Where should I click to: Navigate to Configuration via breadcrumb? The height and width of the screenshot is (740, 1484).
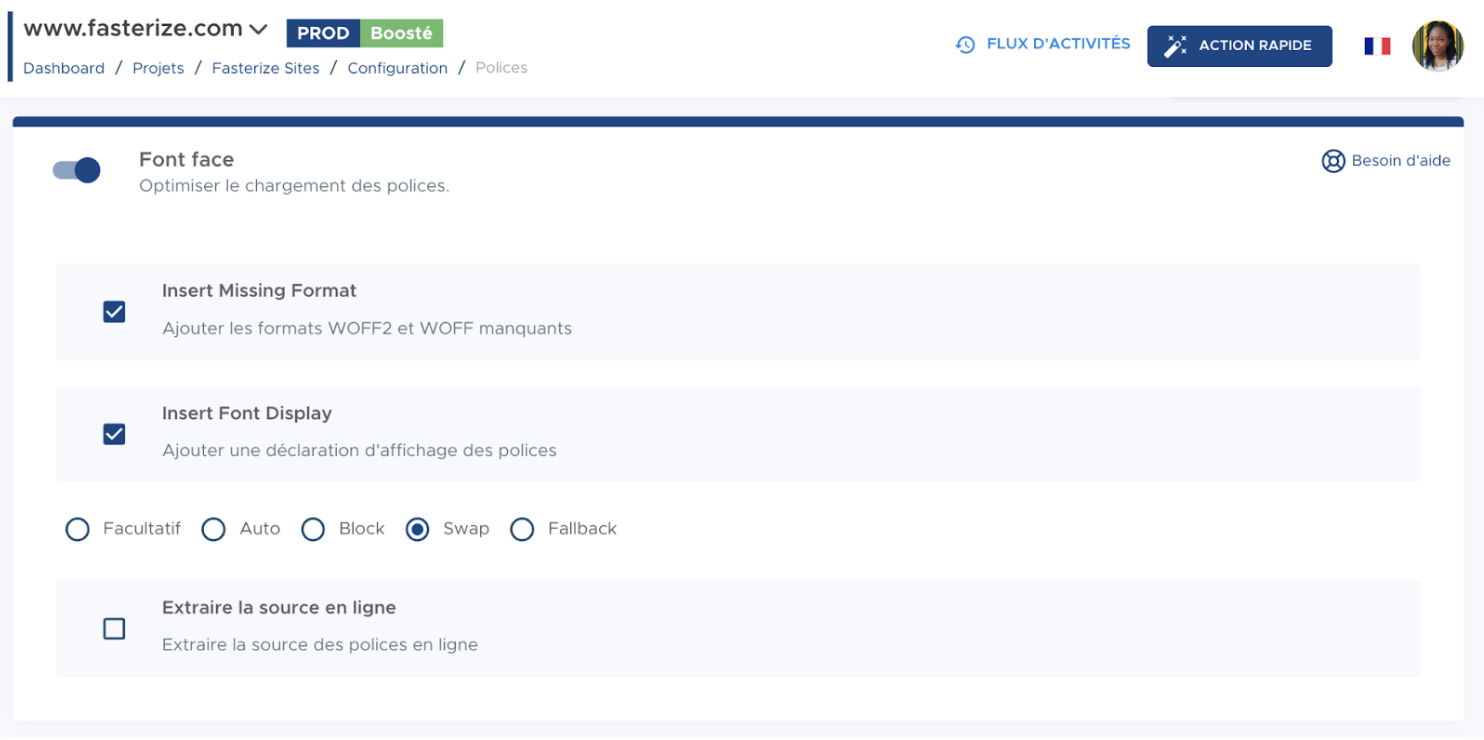(x=397, y=68)
